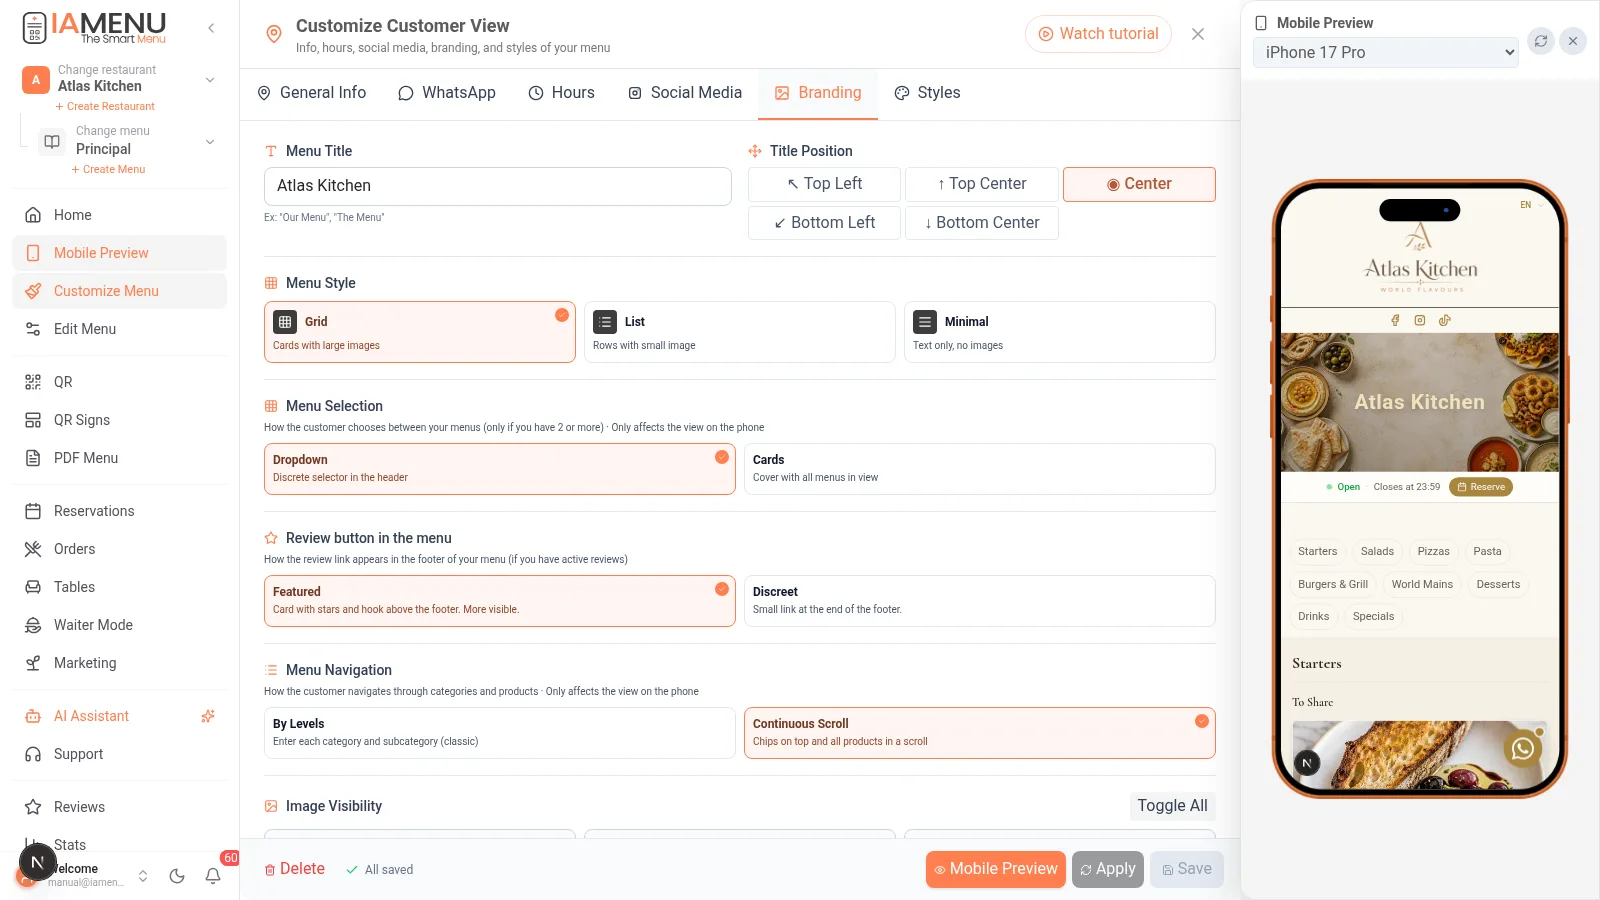Image resolution: width=1600 pixels, height=900 pixels.
Task: Click the Save button
Action: 1187,870
